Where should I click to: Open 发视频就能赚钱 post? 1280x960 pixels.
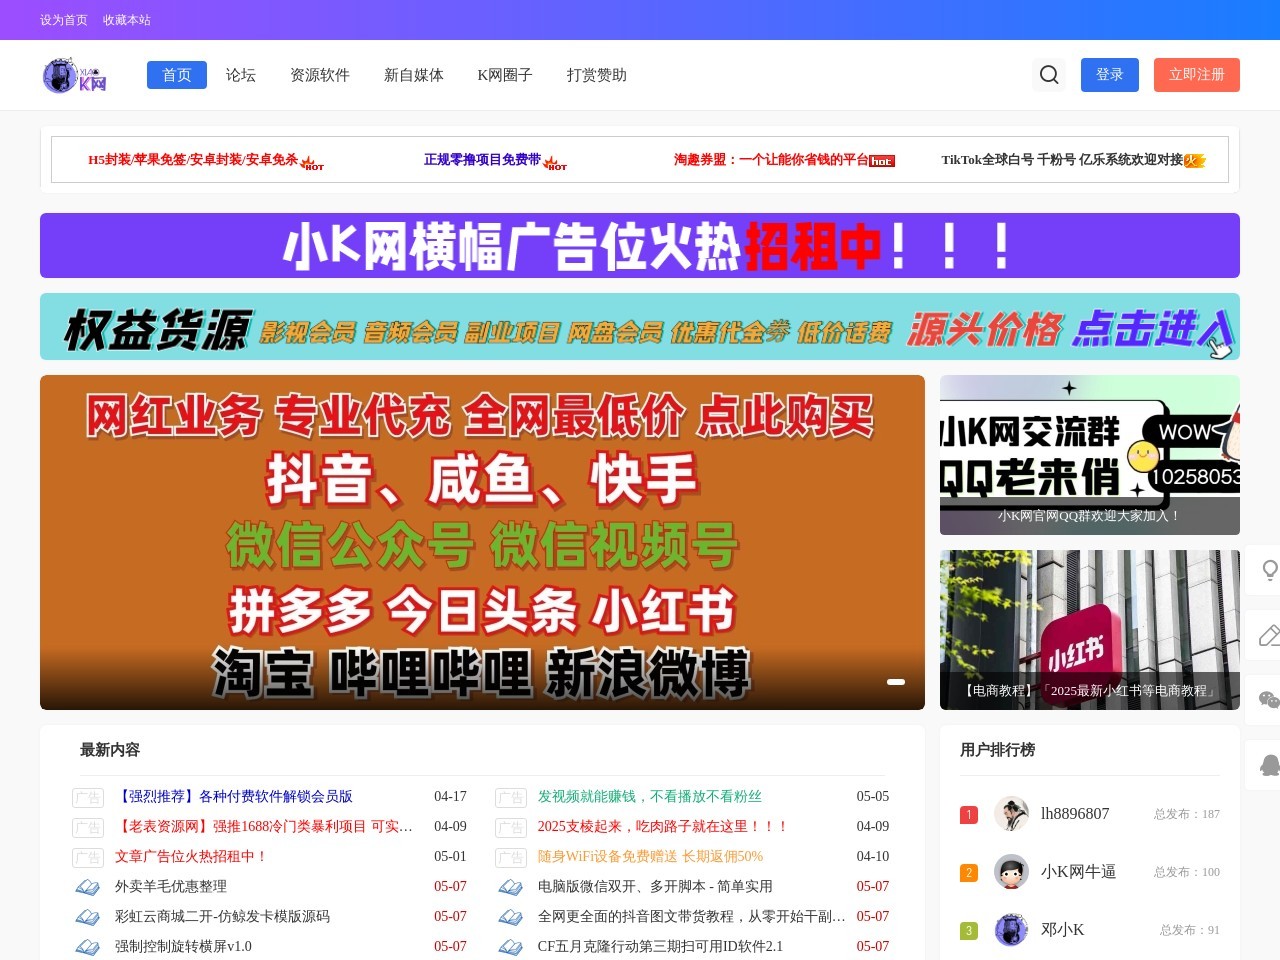tap(650, 797)
